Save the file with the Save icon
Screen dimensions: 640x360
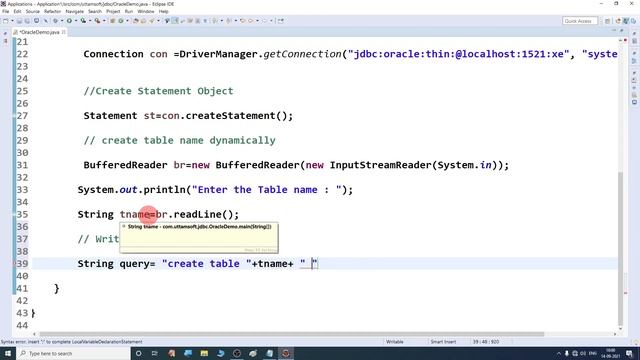(20, 21)
